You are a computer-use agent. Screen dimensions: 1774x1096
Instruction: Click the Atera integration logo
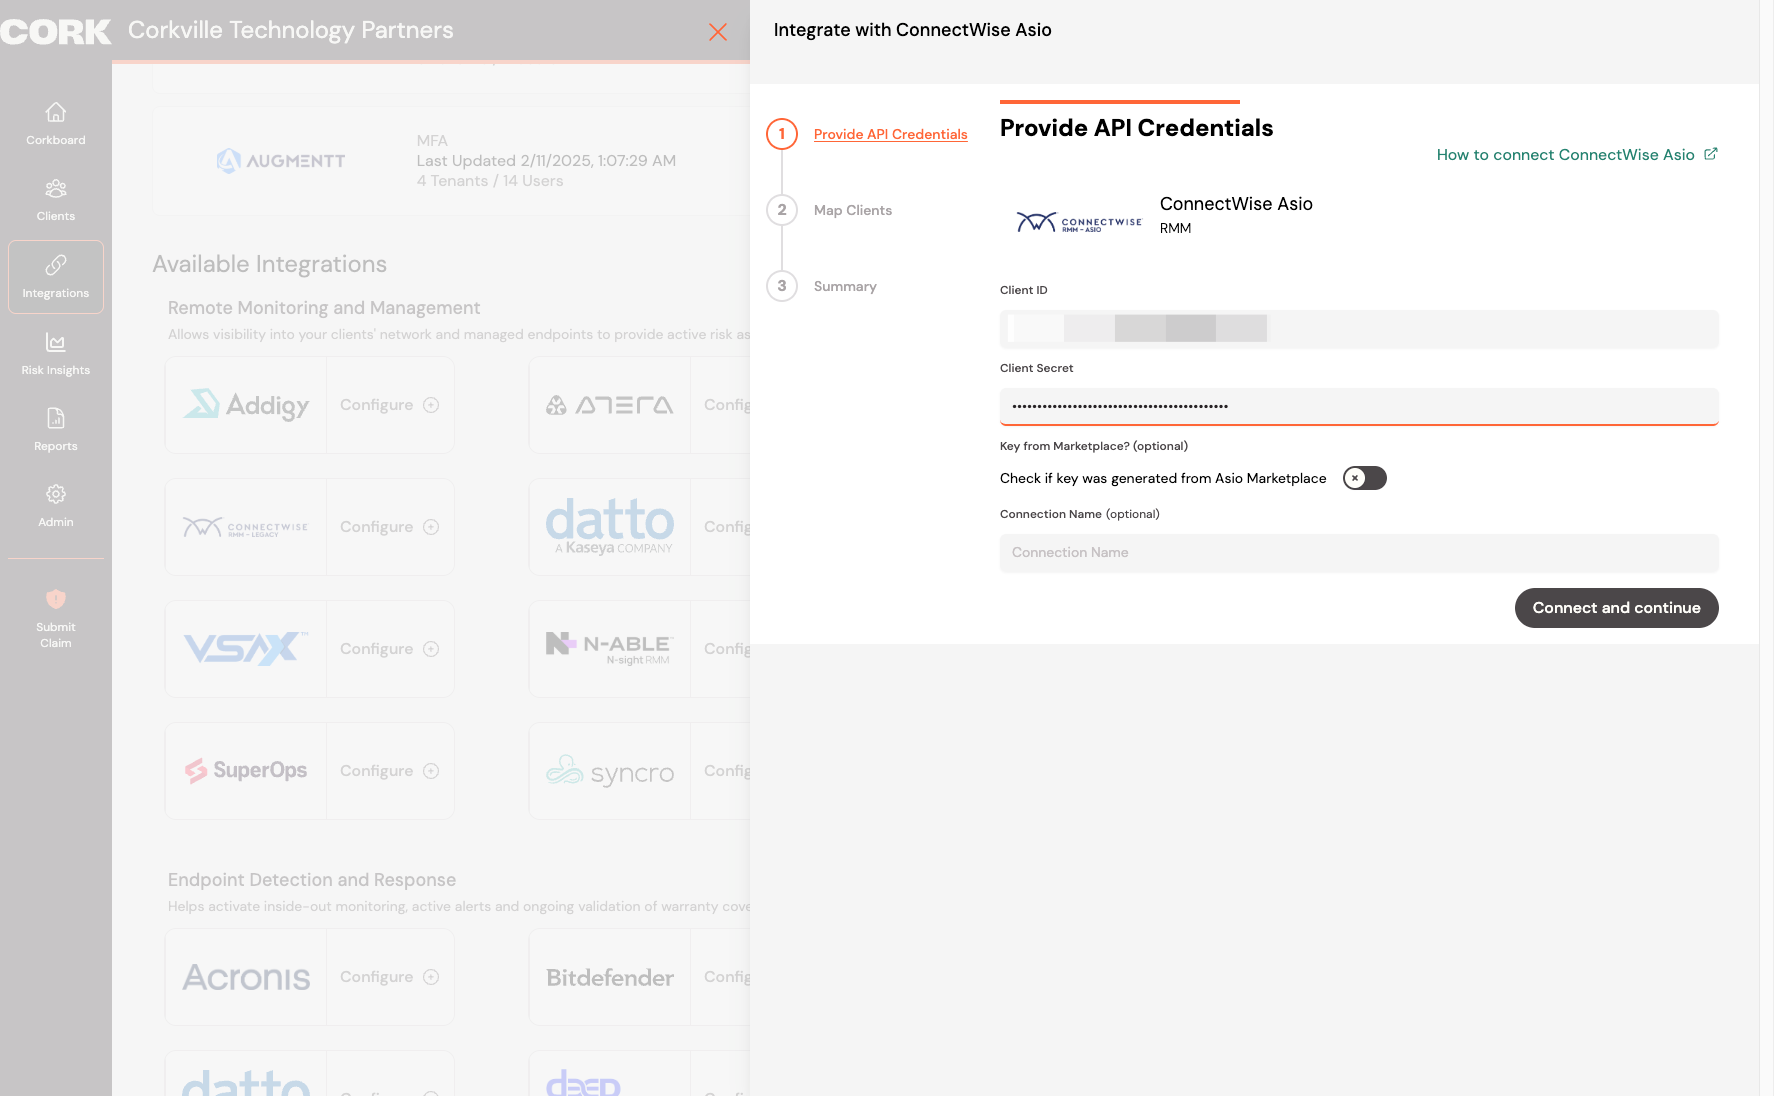[610, 405]
